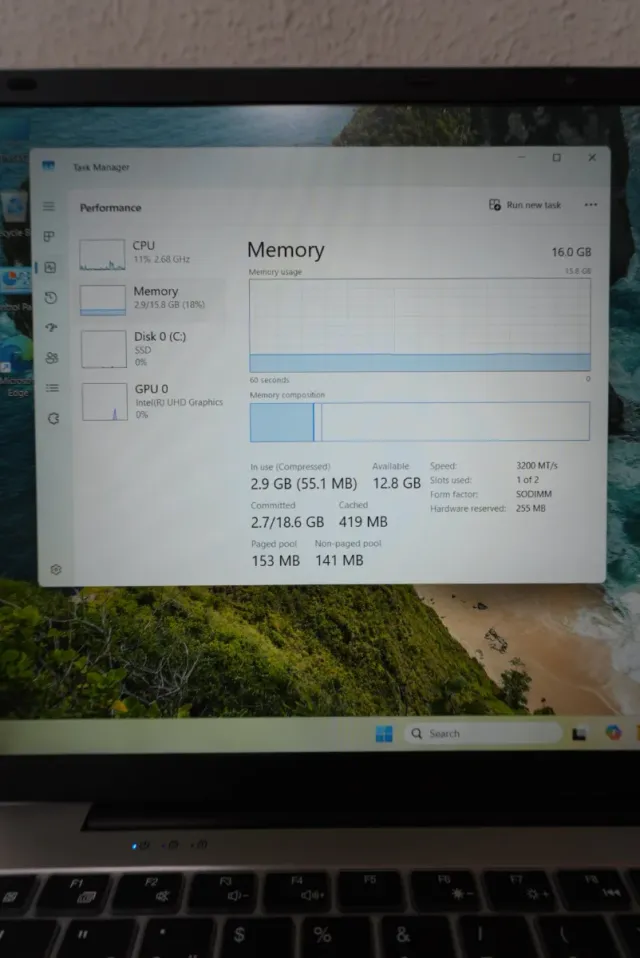The width and height of the screenshot is (640, 958).
Task: Maximize the Task Manager window
Action: pos(556,158)
